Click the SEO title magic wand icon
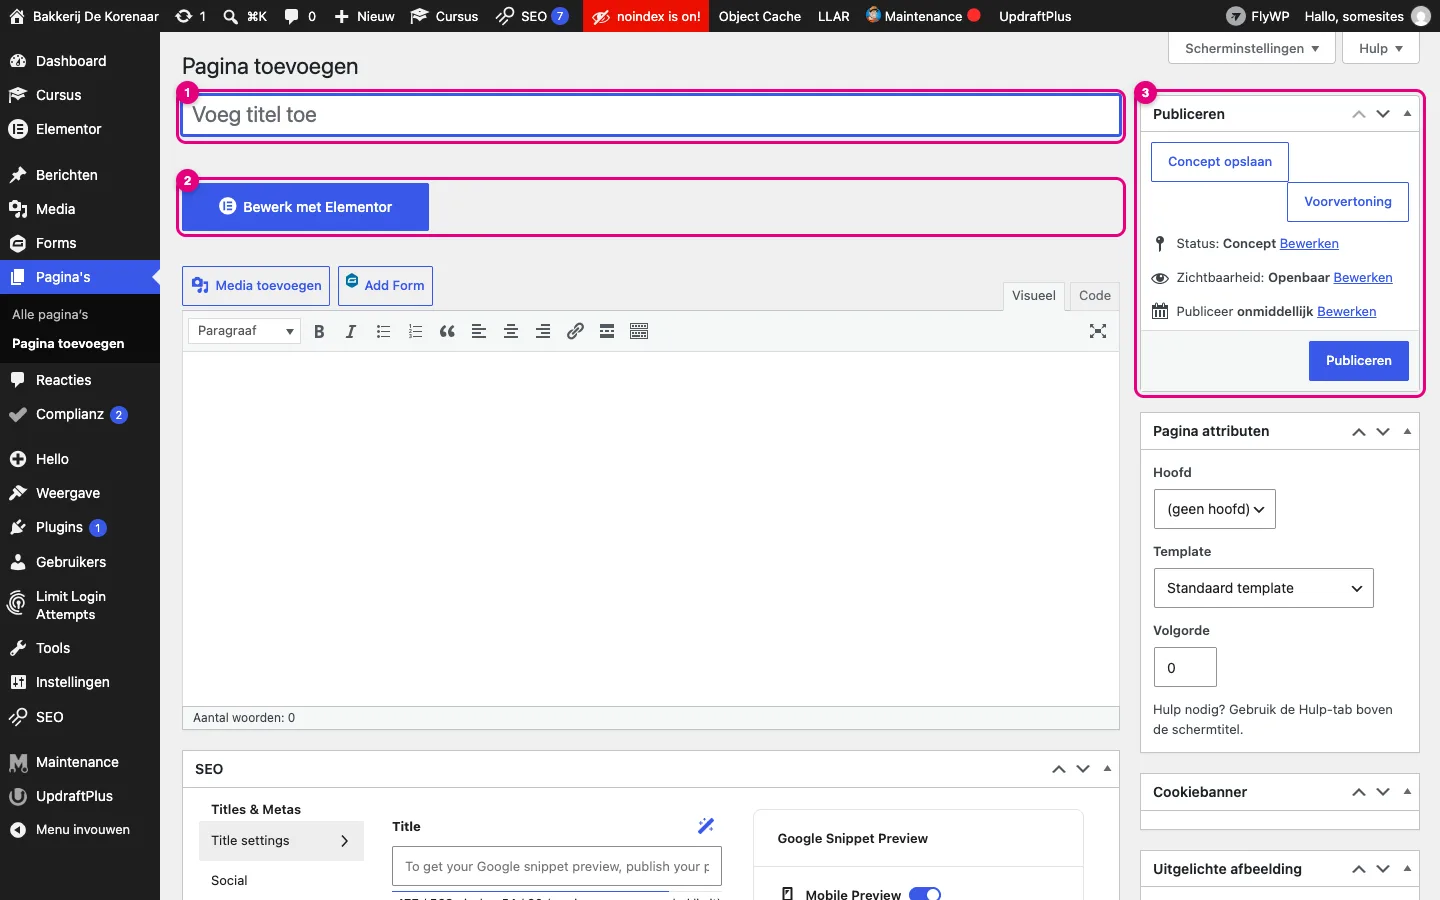This screenshot has width=1440, height=900. (706, 826)
